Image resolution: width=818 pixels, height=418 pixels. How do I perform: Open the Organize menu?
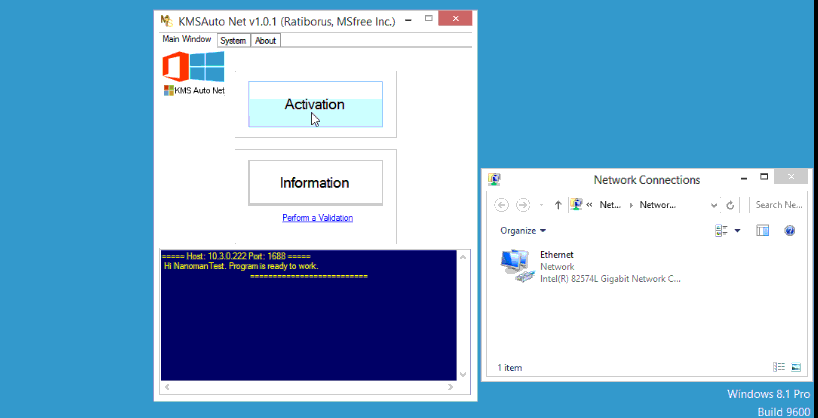click(523, 231)
